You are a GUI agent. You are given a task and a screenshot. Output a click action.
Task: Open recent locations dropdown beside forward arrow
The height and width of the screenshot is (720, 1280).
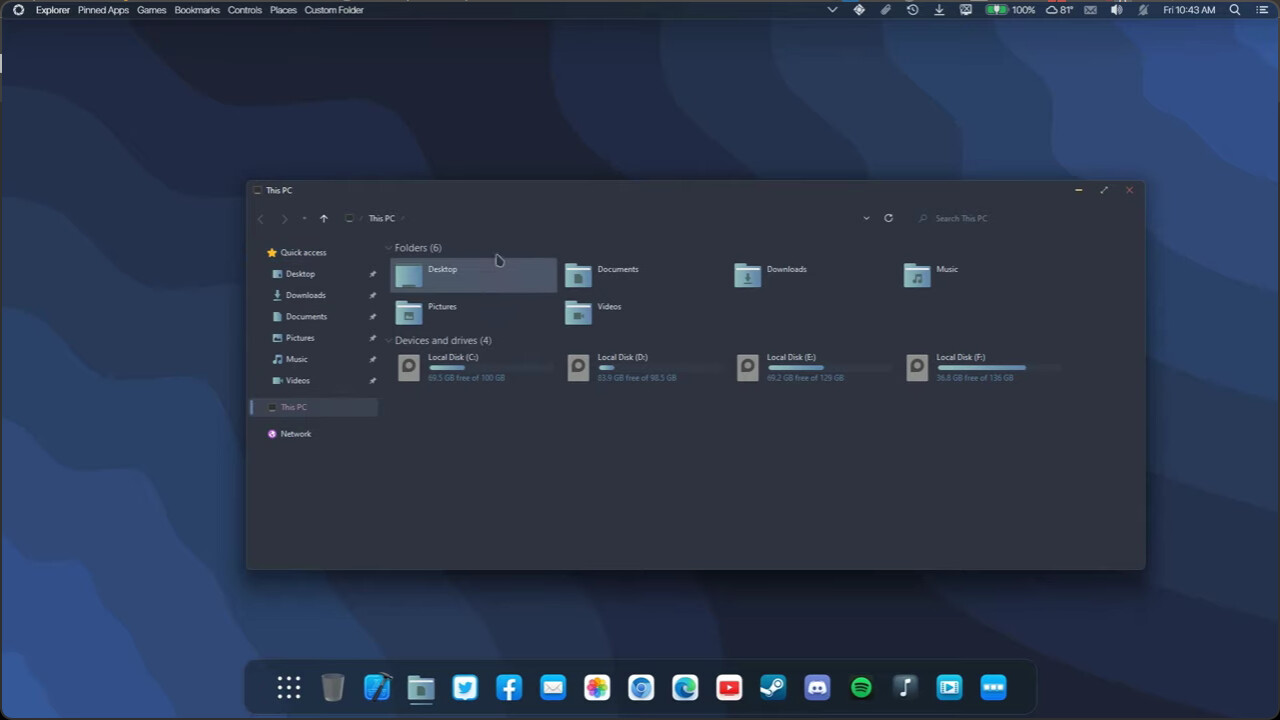point(304,218)
